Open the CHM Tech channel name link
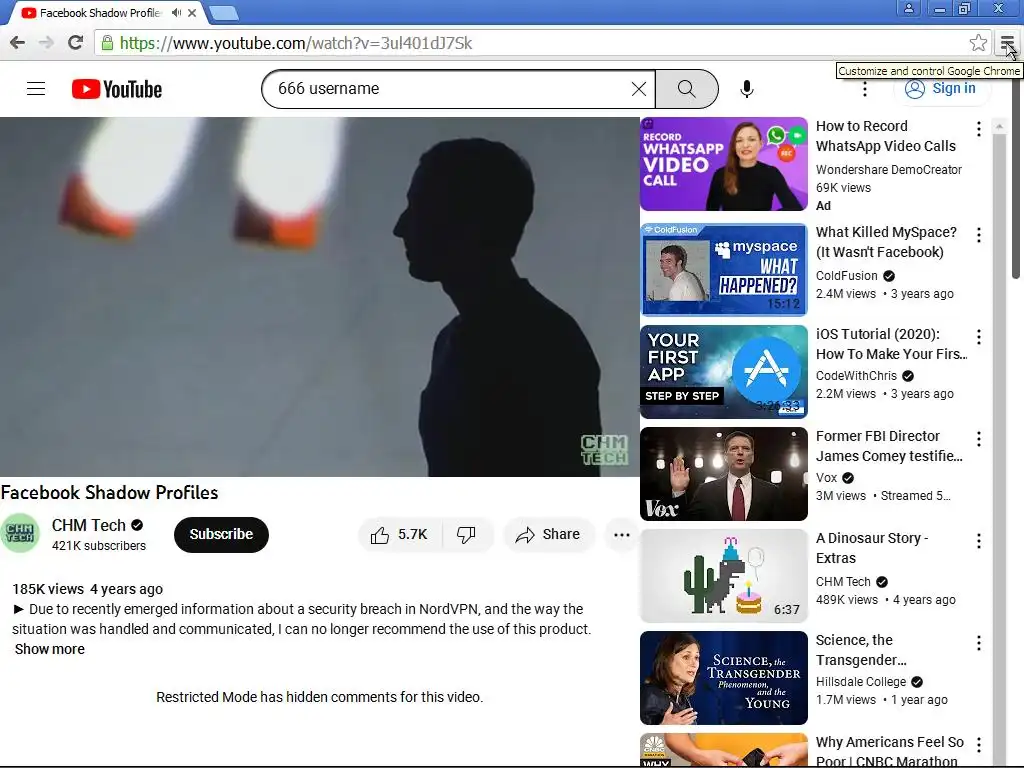The image size is (1024, 768). (x=89, y=525)
